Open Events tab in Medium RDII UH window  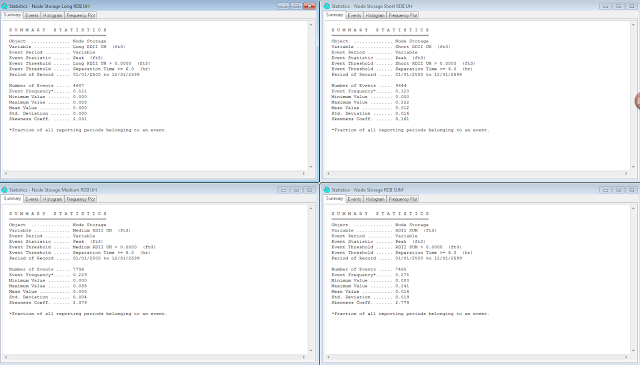tap(31, 199)
